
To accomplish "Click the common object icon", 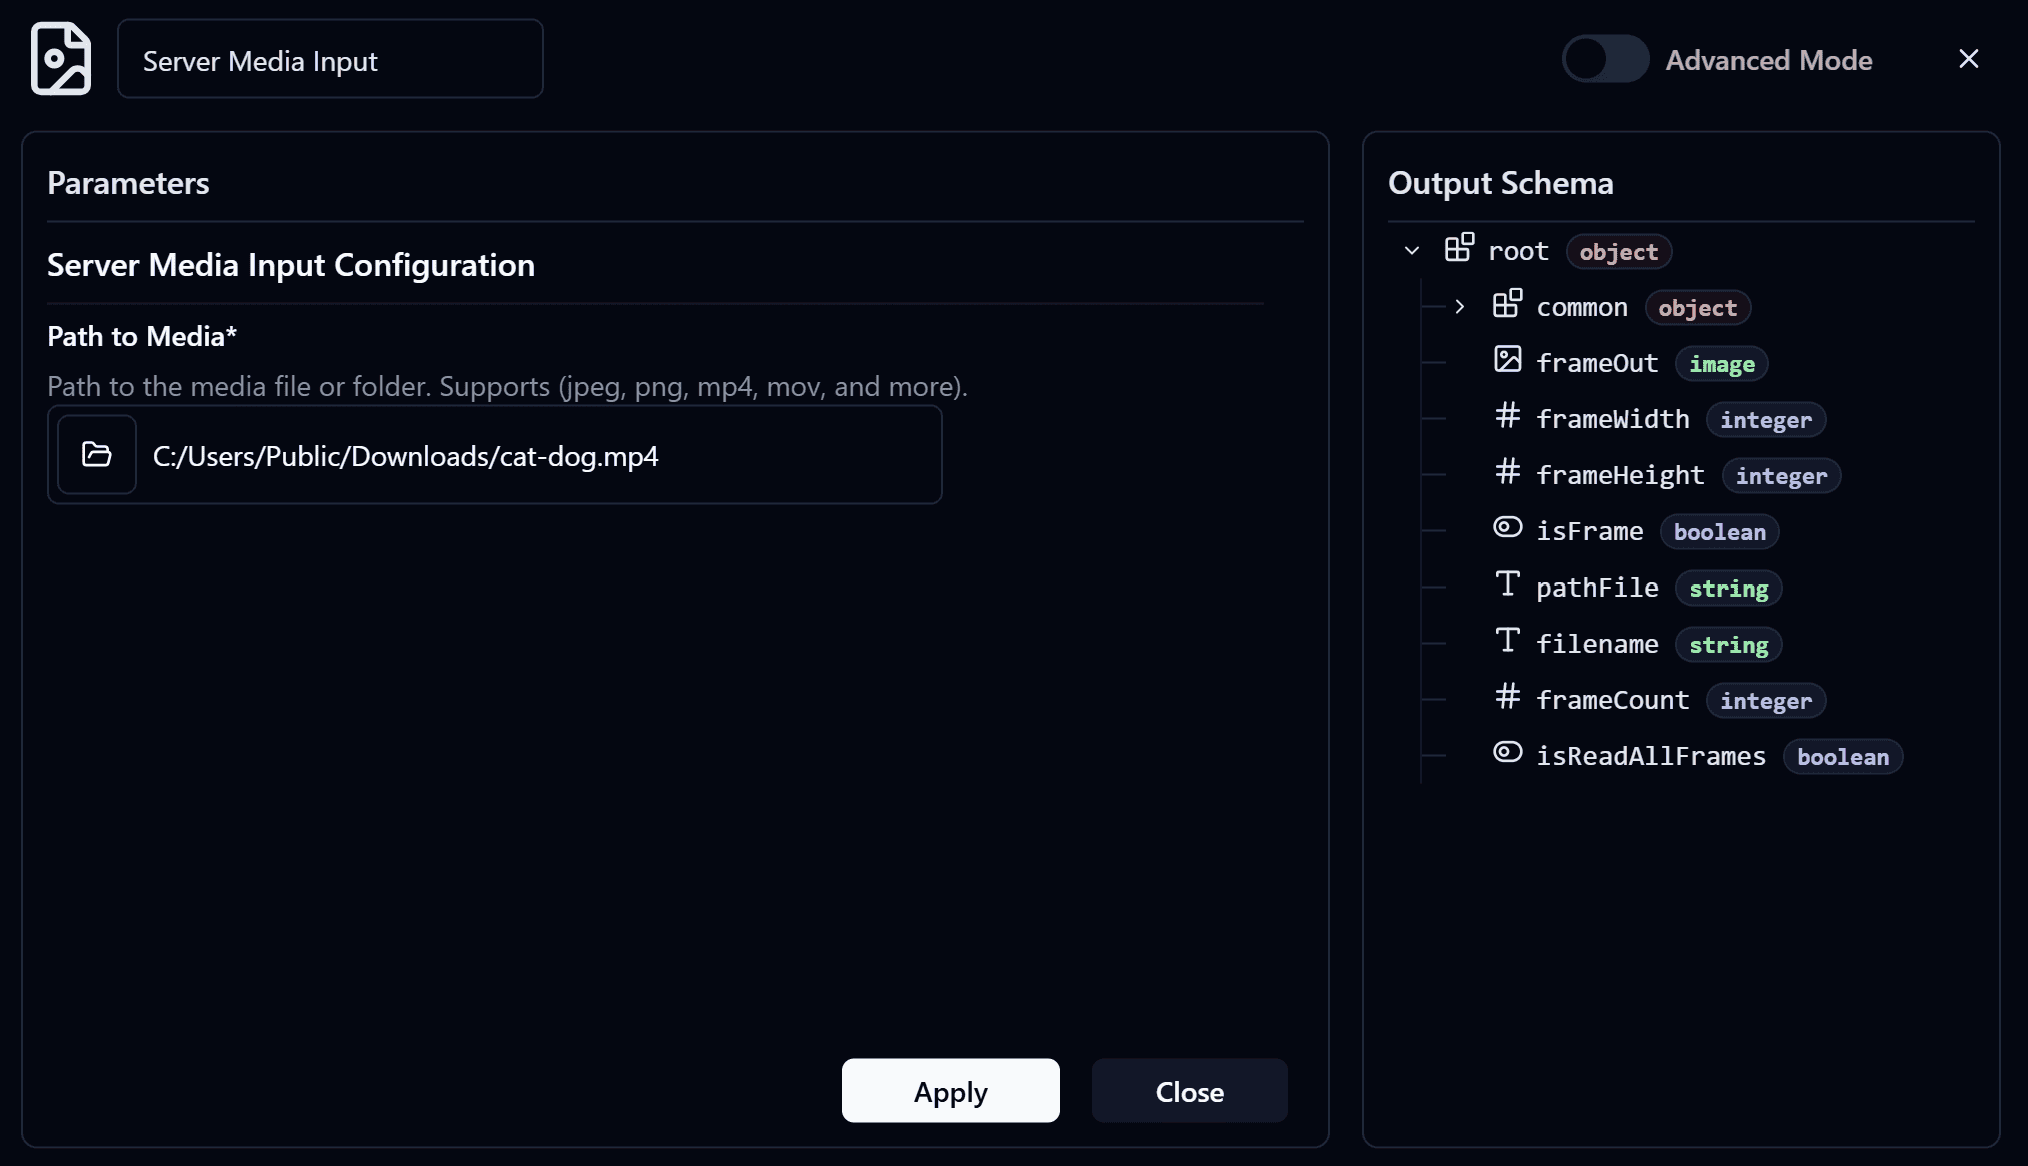I will [1507, 303].
